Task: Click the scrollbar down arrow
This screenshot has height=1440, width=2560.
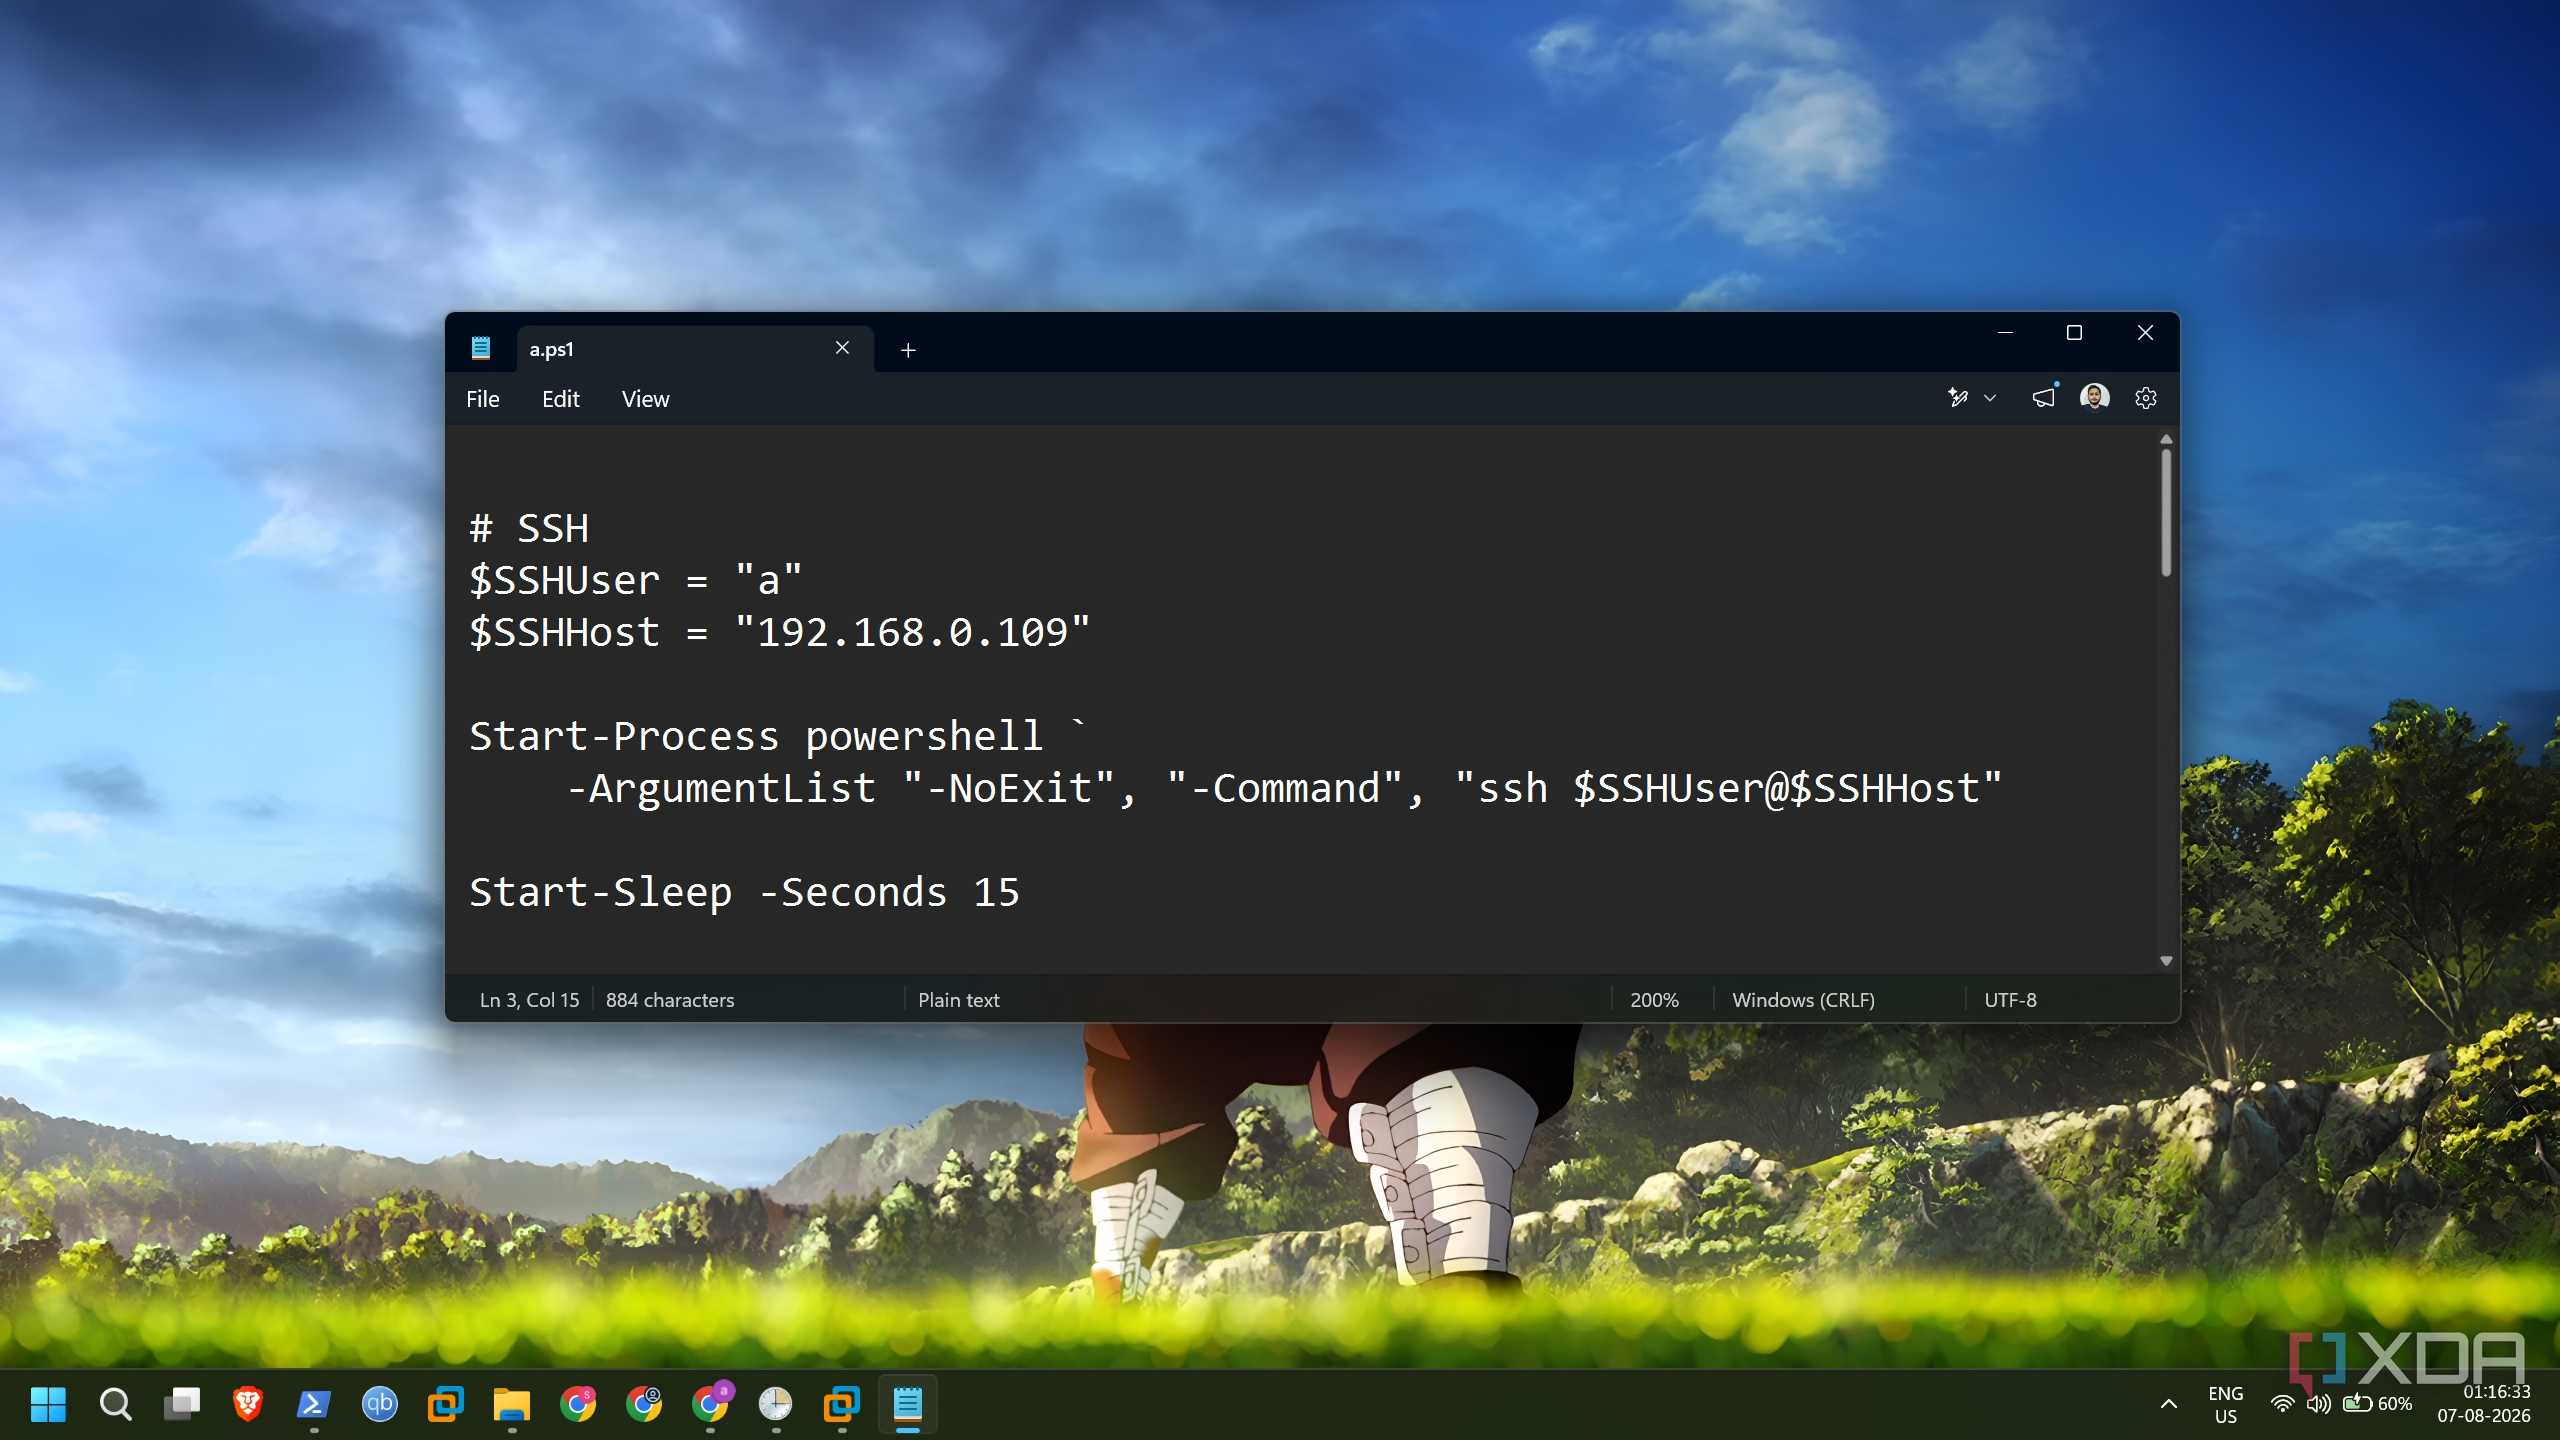Action: pyautogui.click(x=2166, y=961)
